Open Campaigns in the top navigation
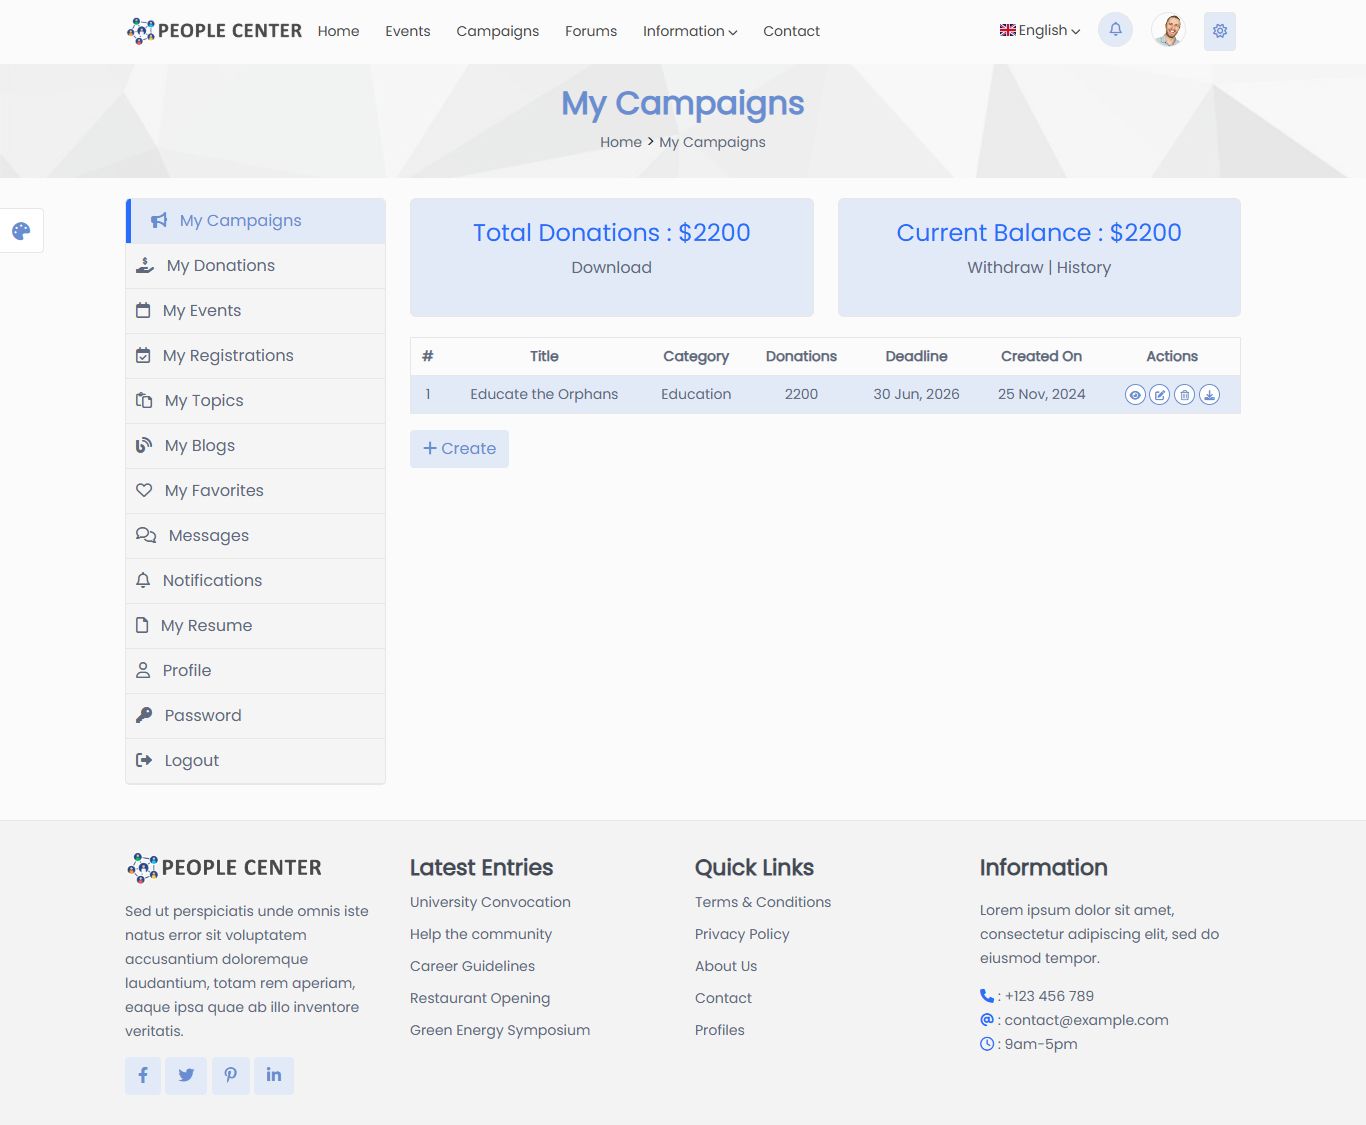1366x1125 pixels. pyautogui.click(x=498, y=31)
